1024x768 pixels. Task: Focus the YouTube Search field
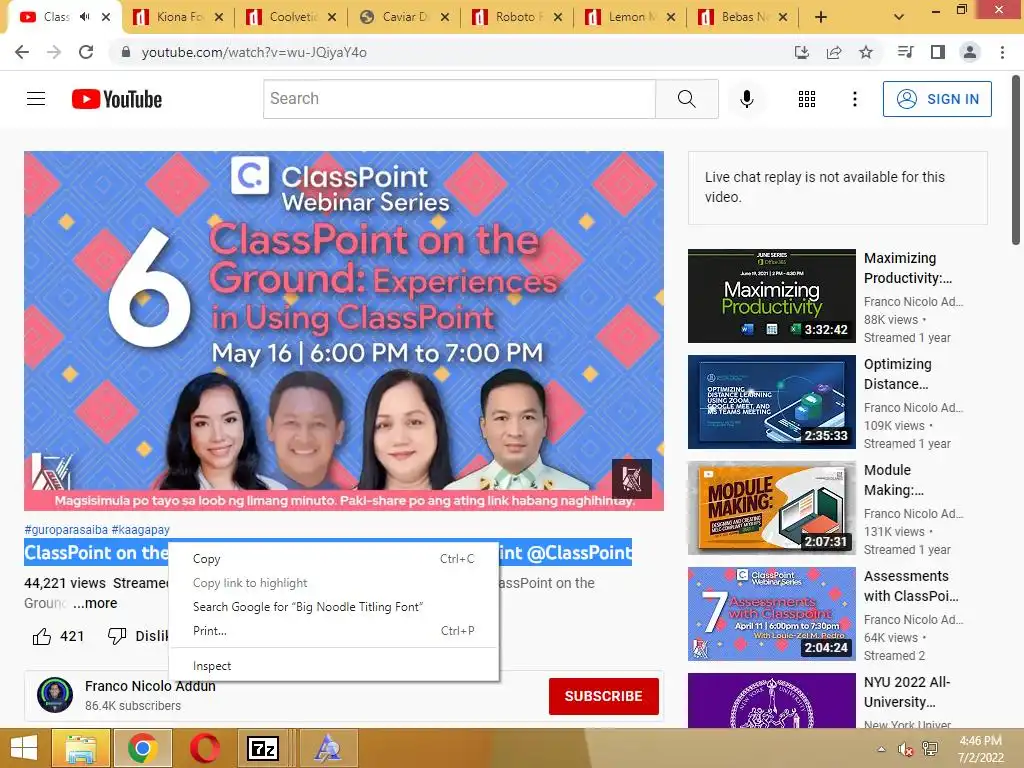(459, 99)
